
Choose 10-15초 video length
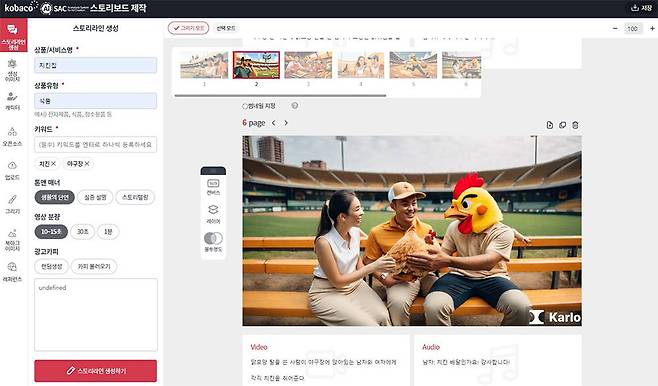pyautogui.click(x=51, y=232)
